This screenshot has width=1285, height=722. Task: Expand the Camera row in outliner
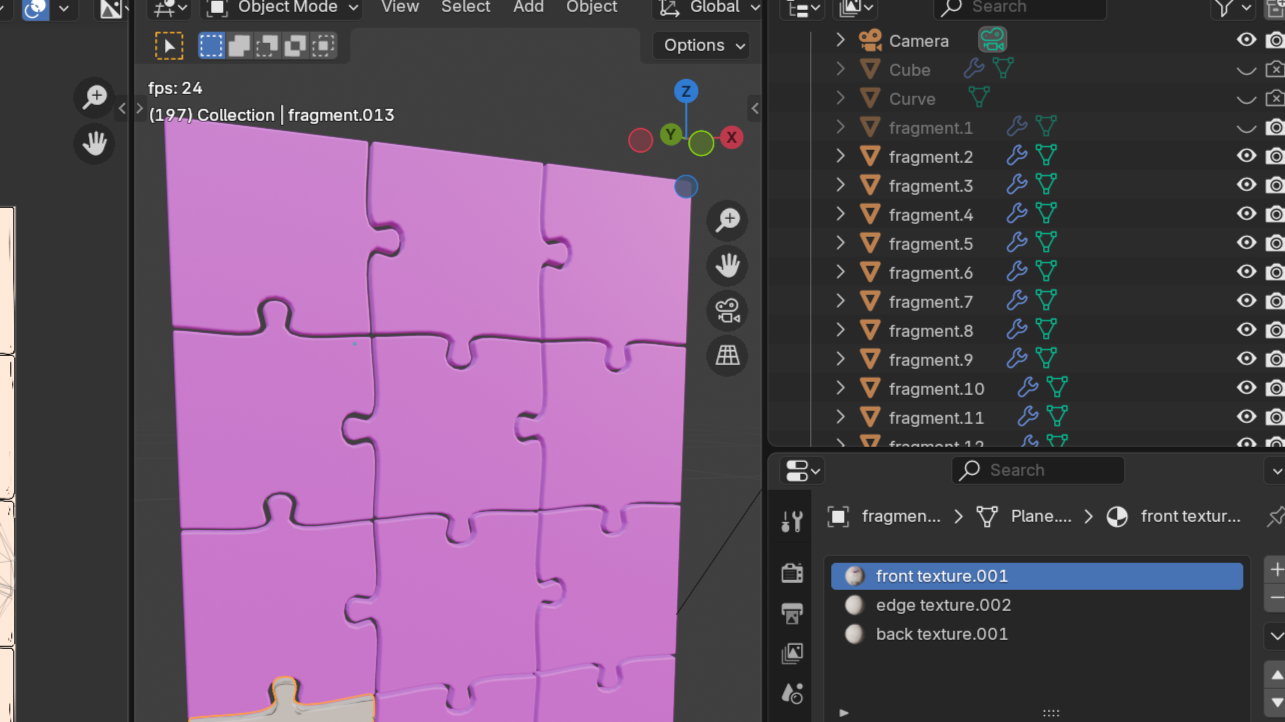click(840, 40)
